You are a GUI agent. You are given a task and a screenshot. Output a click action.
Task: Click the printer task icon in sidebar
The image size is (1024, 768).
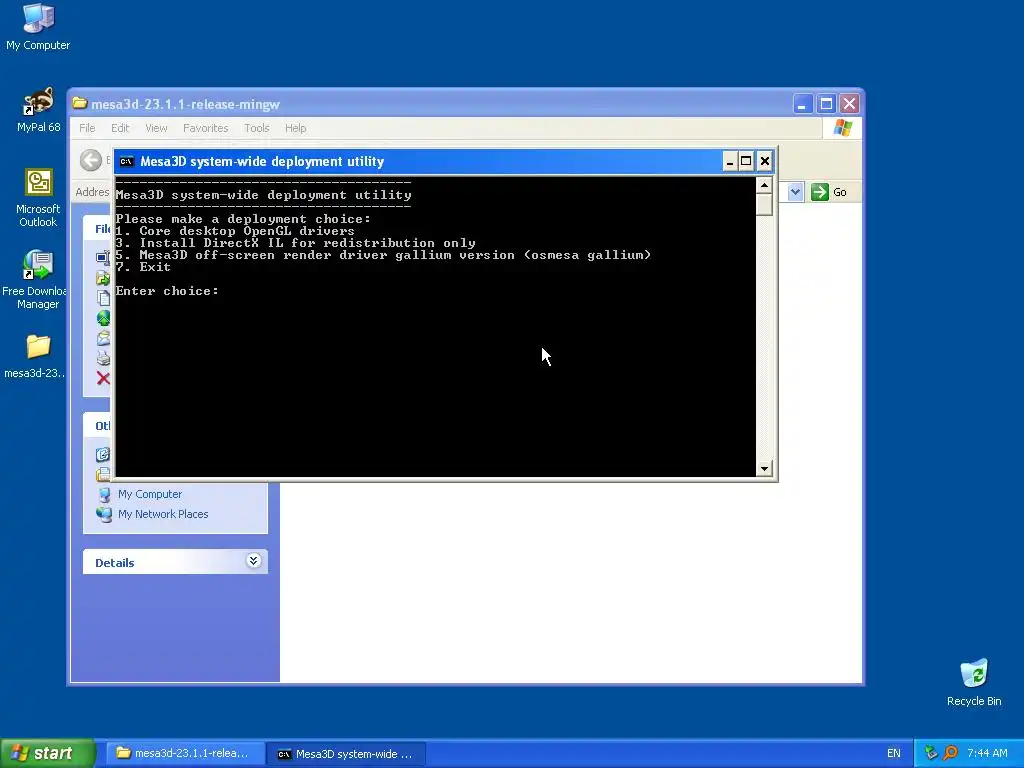(x=103, y=358)
